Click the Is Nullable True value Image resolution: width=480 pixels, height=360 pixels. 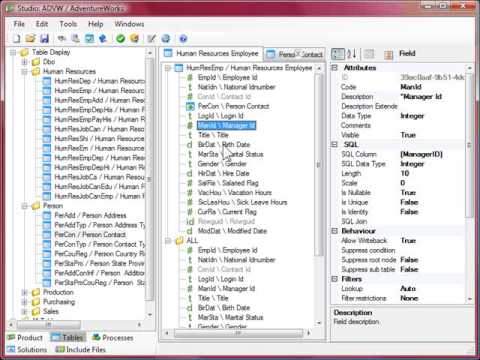(x=408, y=193)
